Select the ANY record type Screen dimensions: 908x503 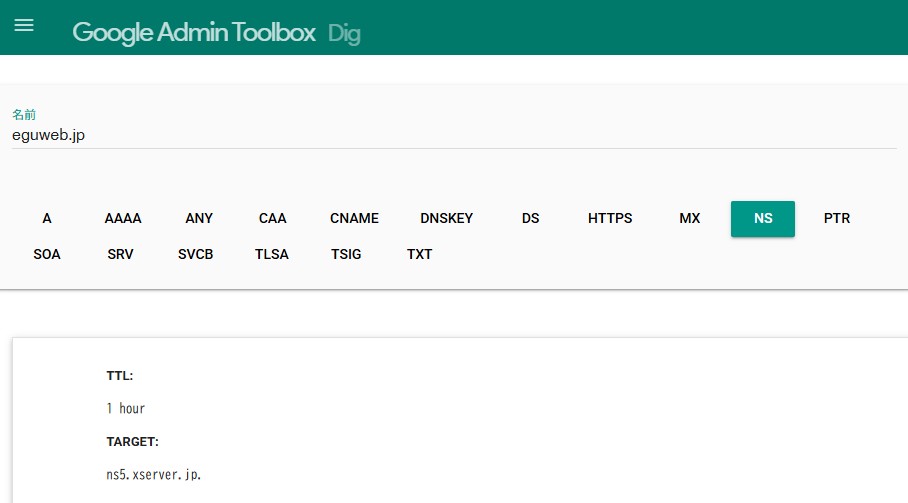click(x=199, y=218)
